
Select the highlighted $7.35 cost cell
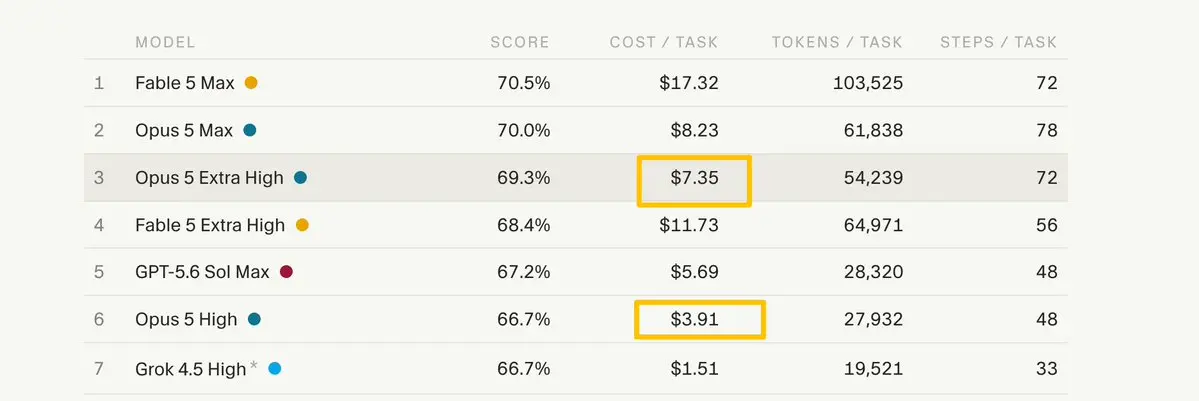[694, 181]
